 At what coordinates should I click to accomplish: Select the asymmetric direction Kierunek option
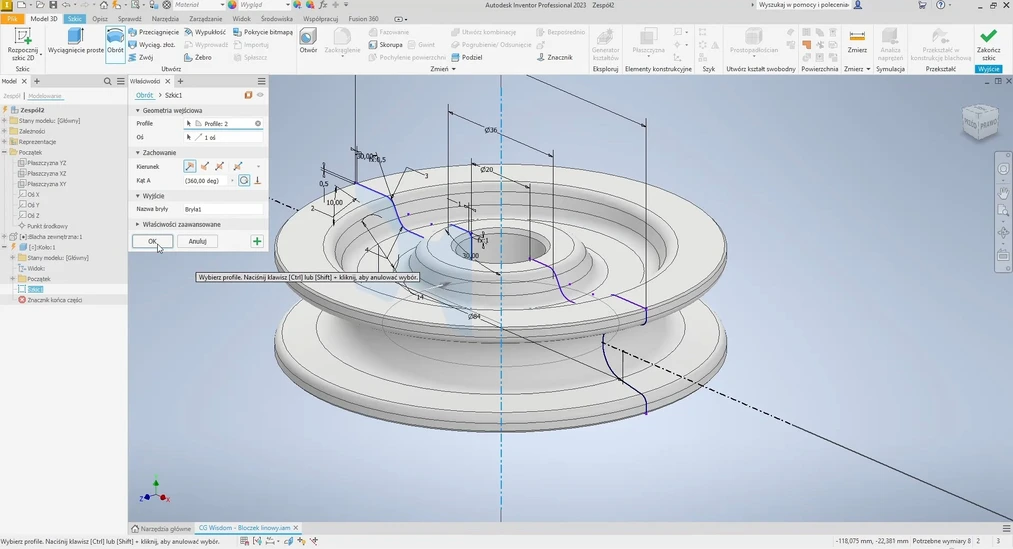tap(238, 167)
